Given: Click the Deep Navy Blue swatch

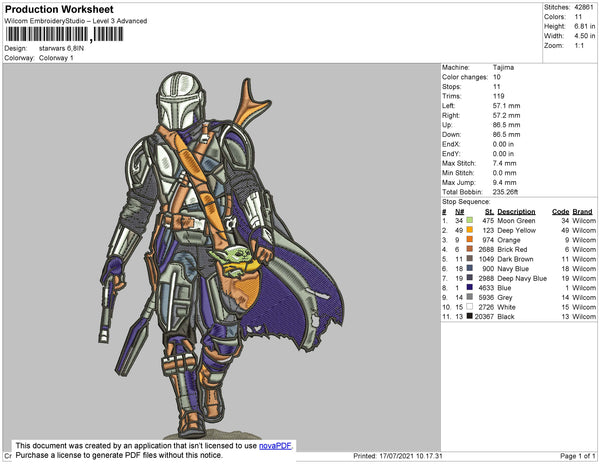Looking at the screenshot, I should coord(469,278).
